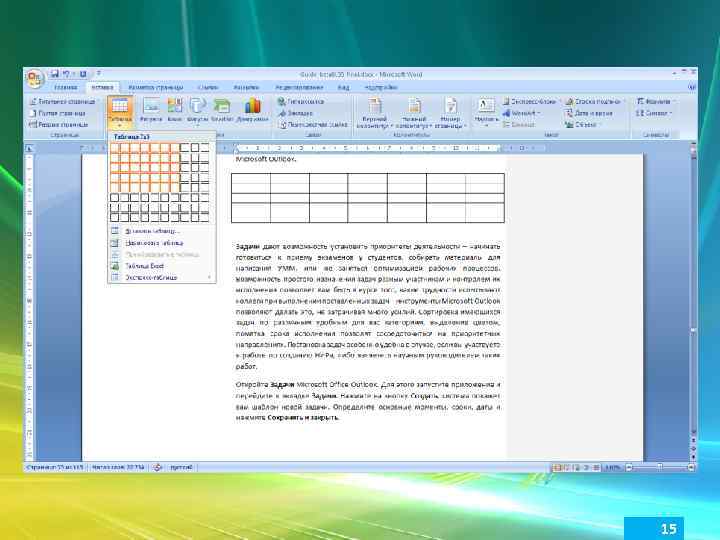Insert an object (Объект)
Image resolution: width=720 pixels, height=540 pixels.
[x=581, y=124]
